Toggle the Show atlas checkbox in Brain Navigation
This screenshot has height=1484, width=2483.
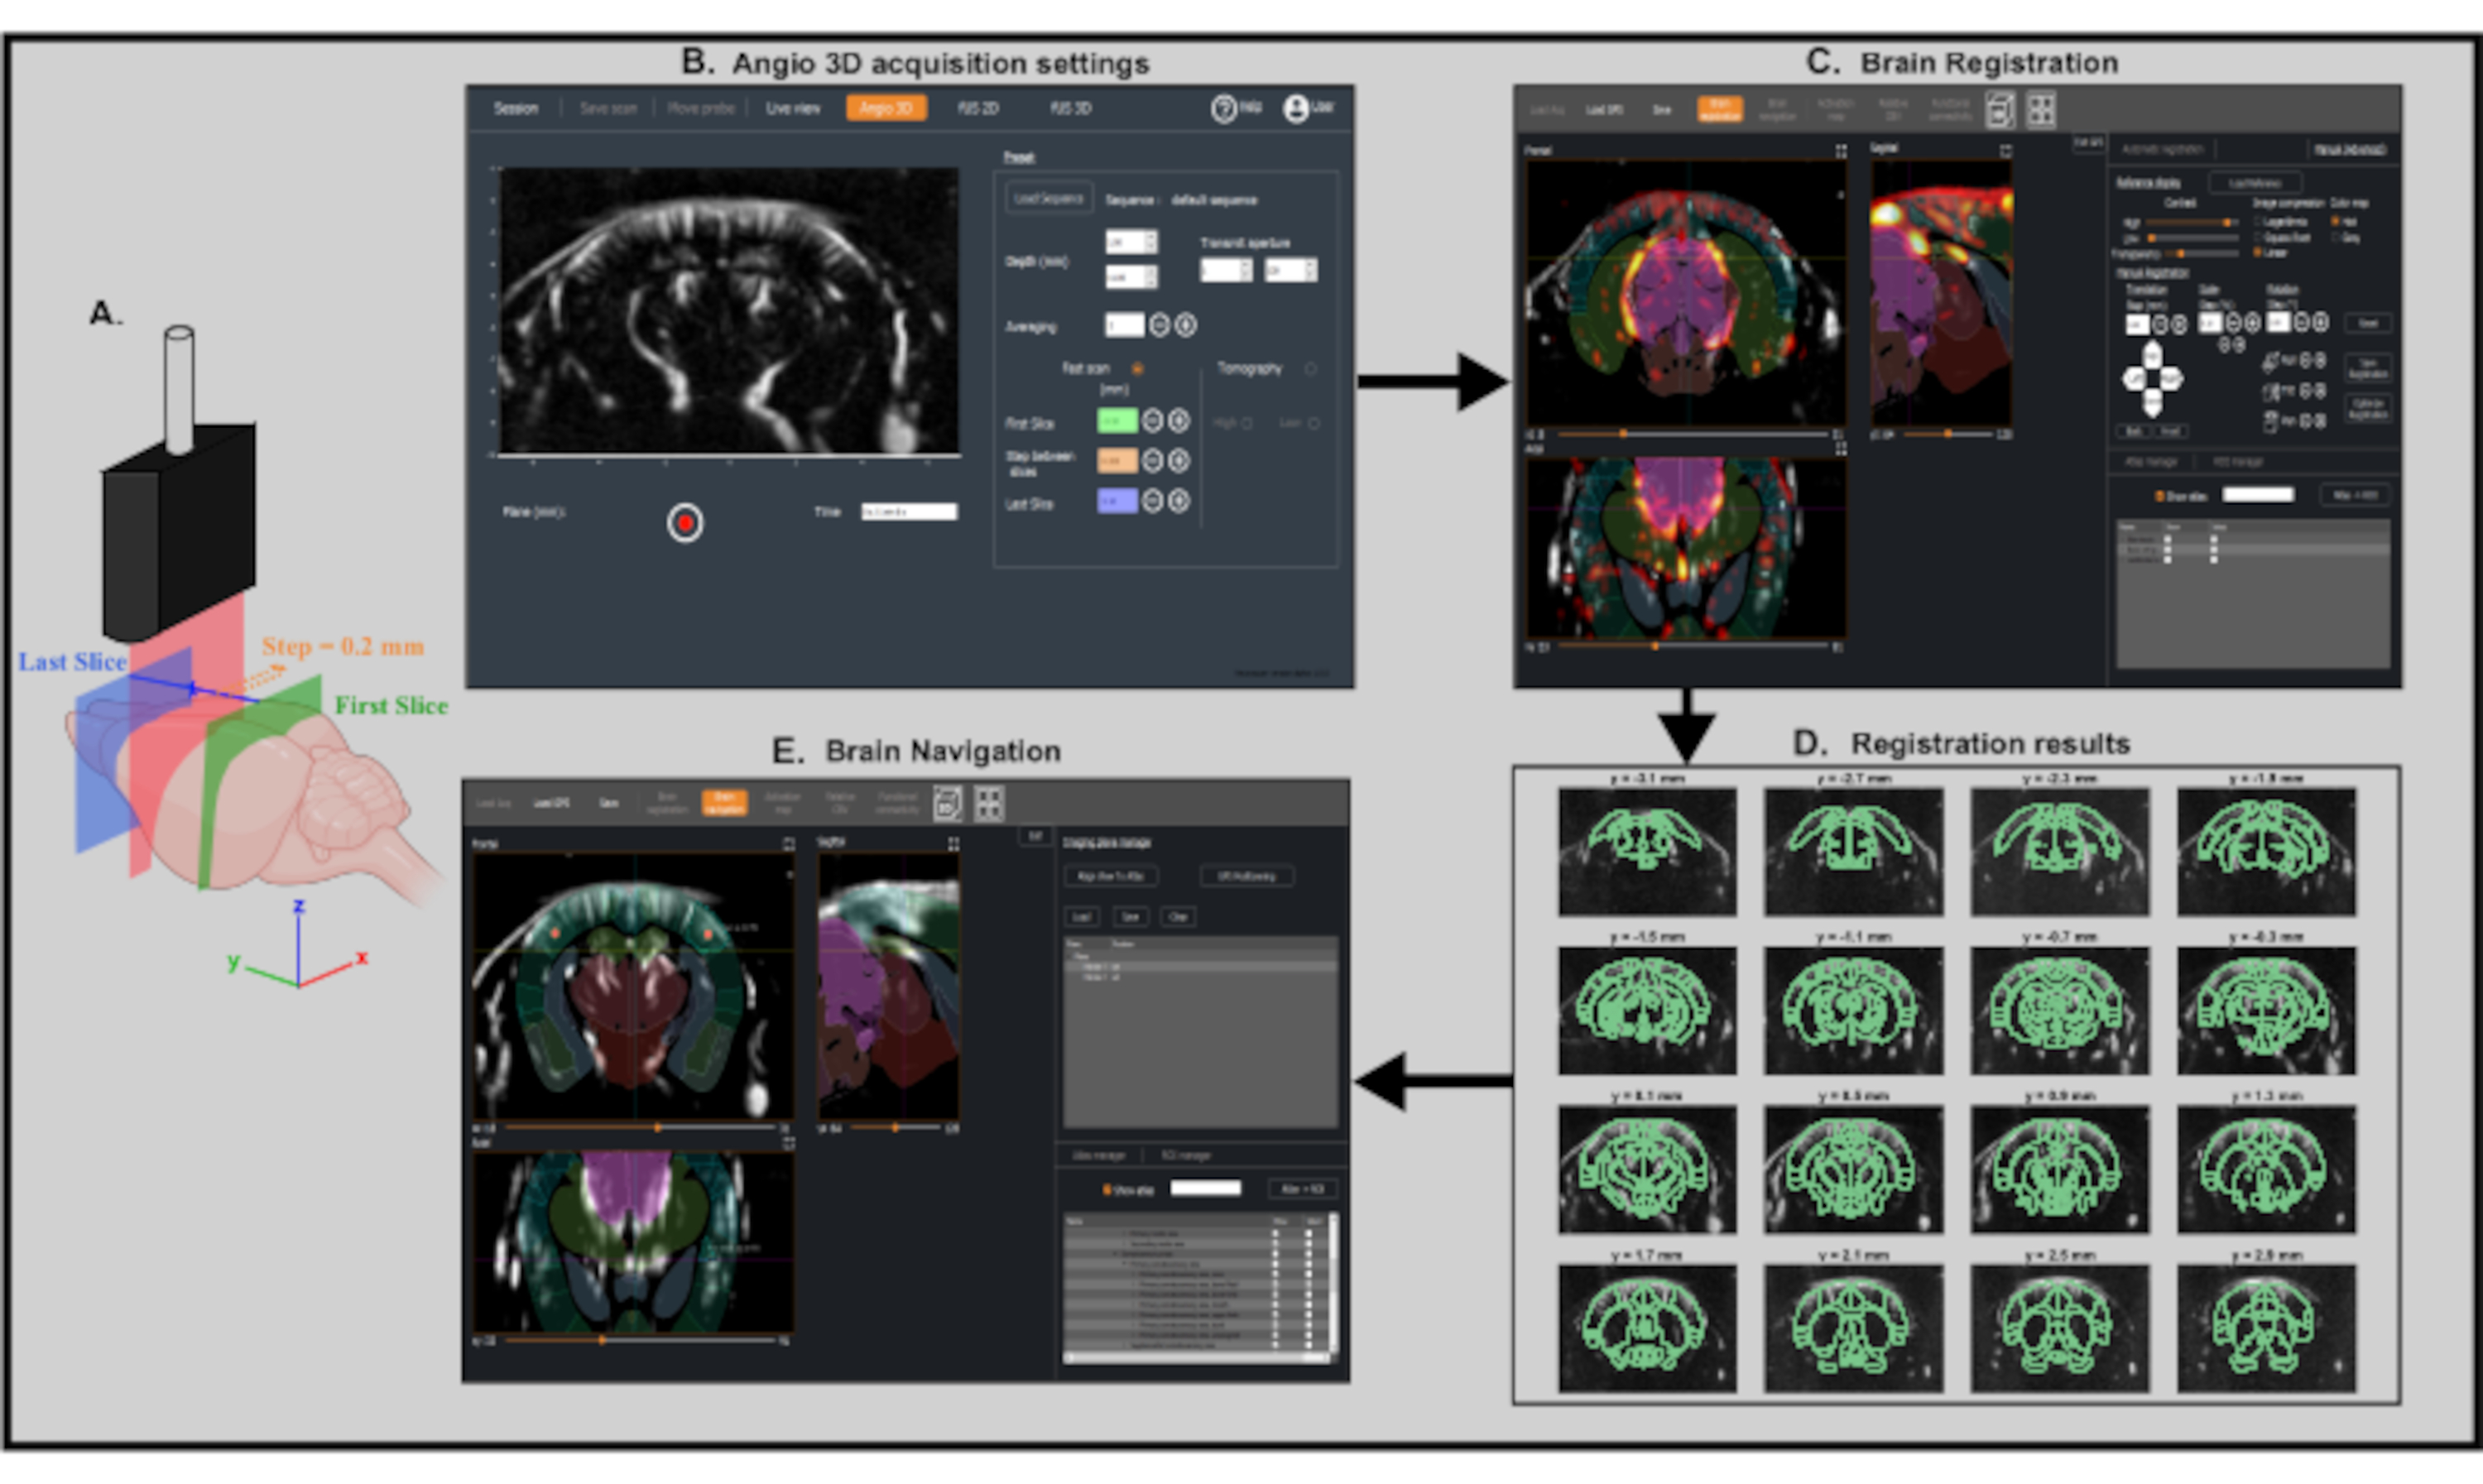[x=1107, y=1189]
